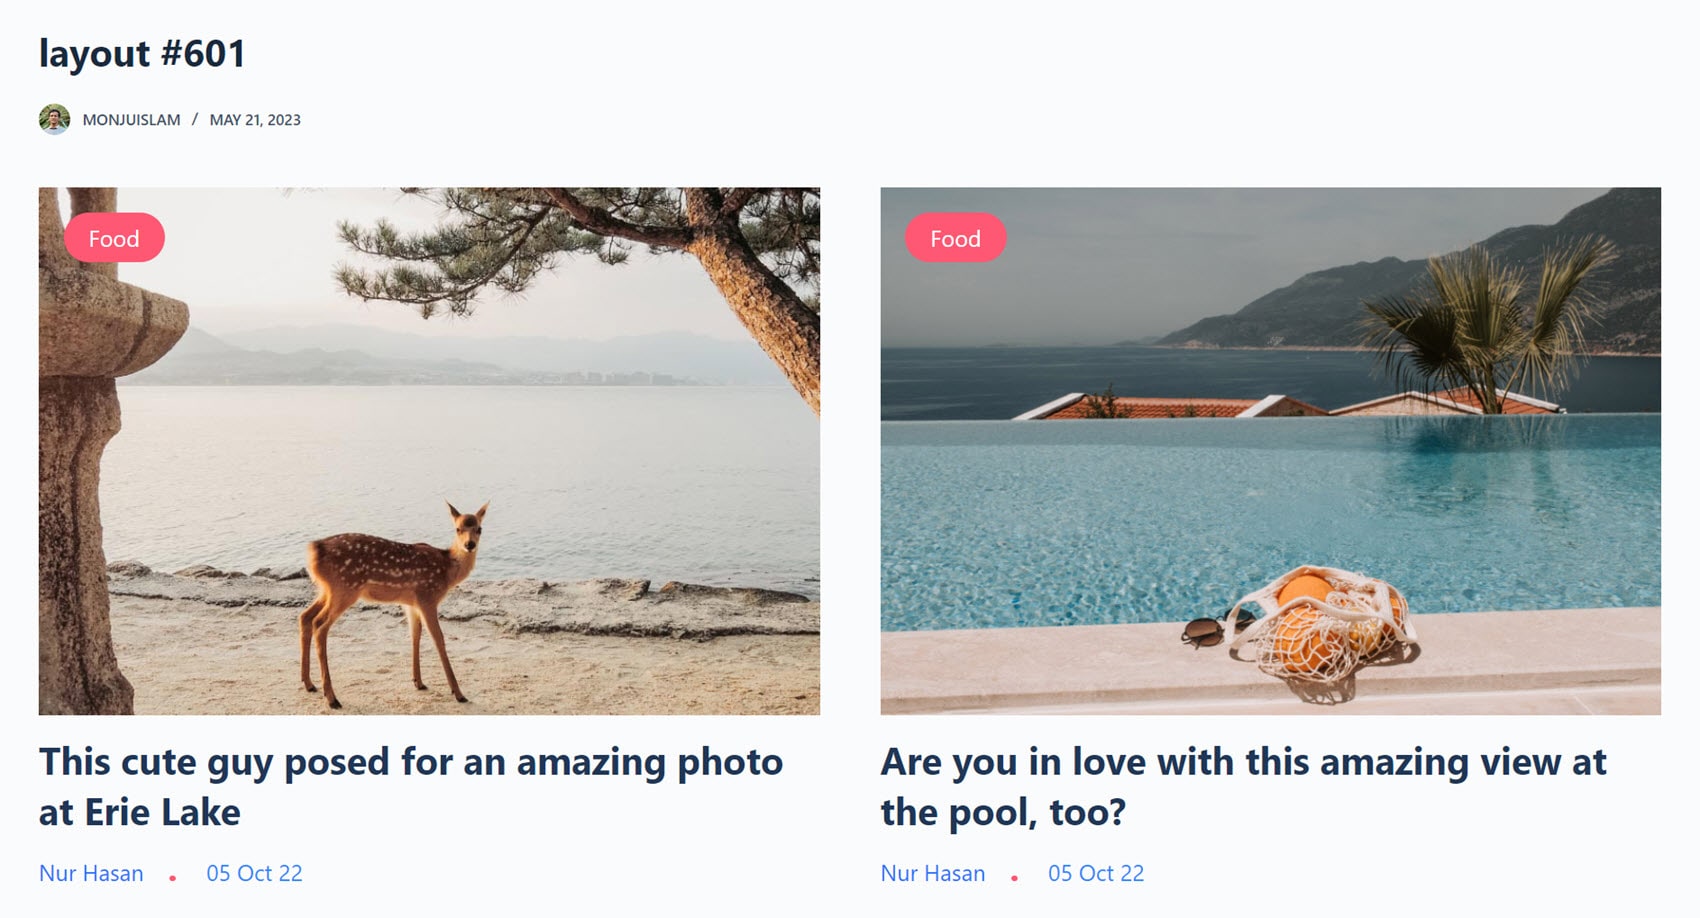This screenshot has height=918, width=1700.
Task: Click 05 Oct 22 under the pool article
Action: [1096, 873]
